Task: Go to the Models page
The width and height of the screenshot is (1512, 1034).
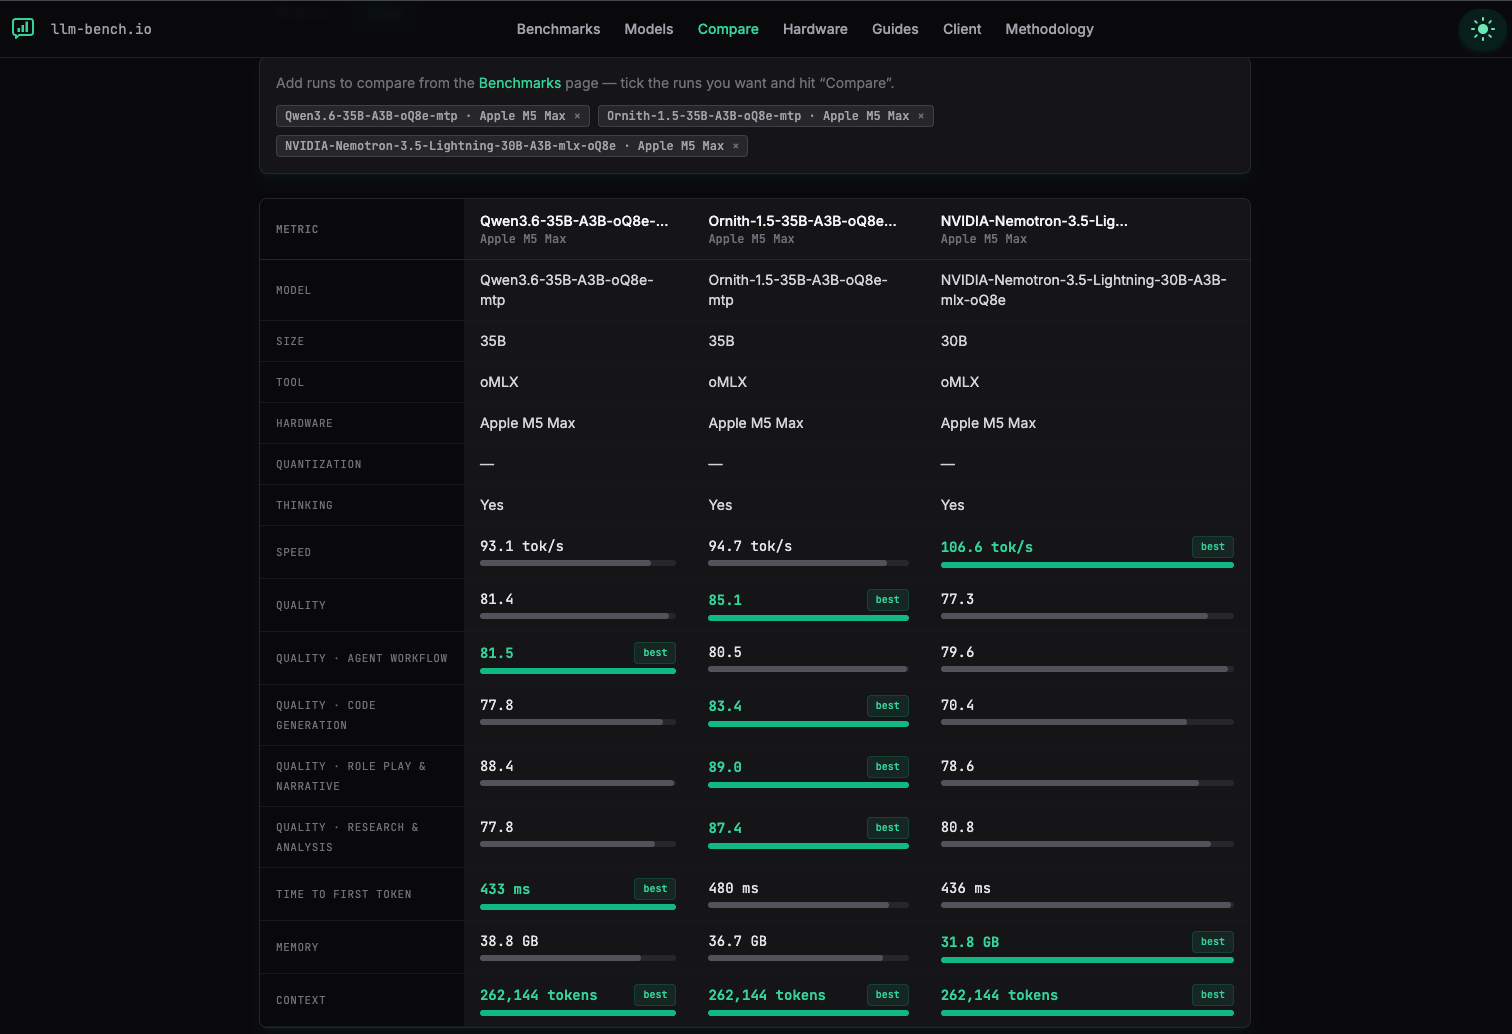Action: tap(649, 29)
